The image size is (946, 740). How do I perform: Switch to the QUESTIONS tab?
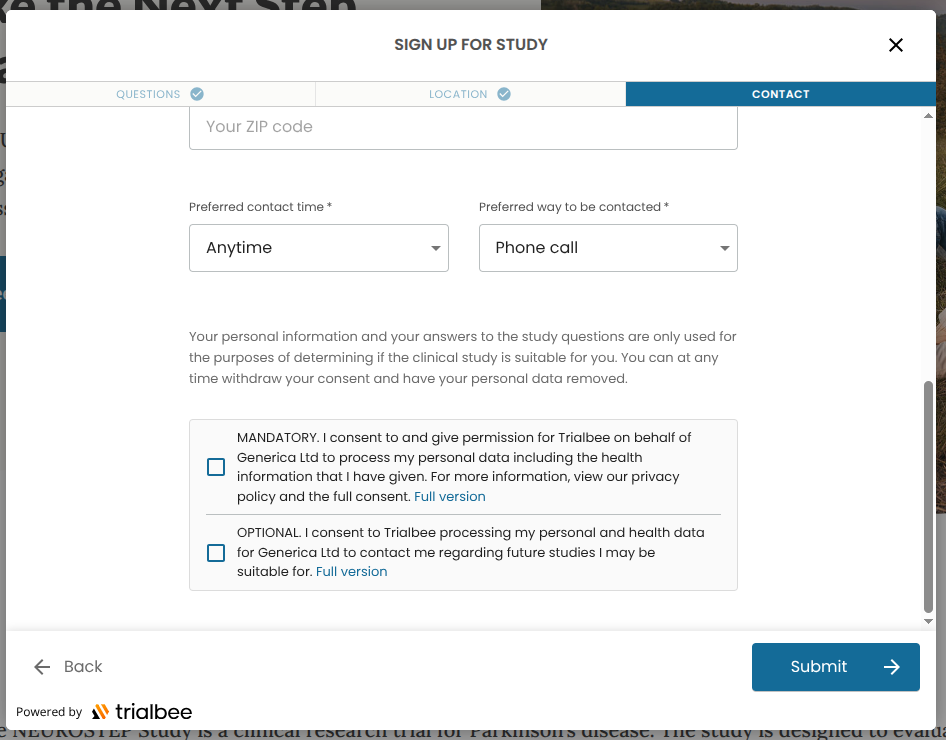pyautogui.click(x=148, y=93)
